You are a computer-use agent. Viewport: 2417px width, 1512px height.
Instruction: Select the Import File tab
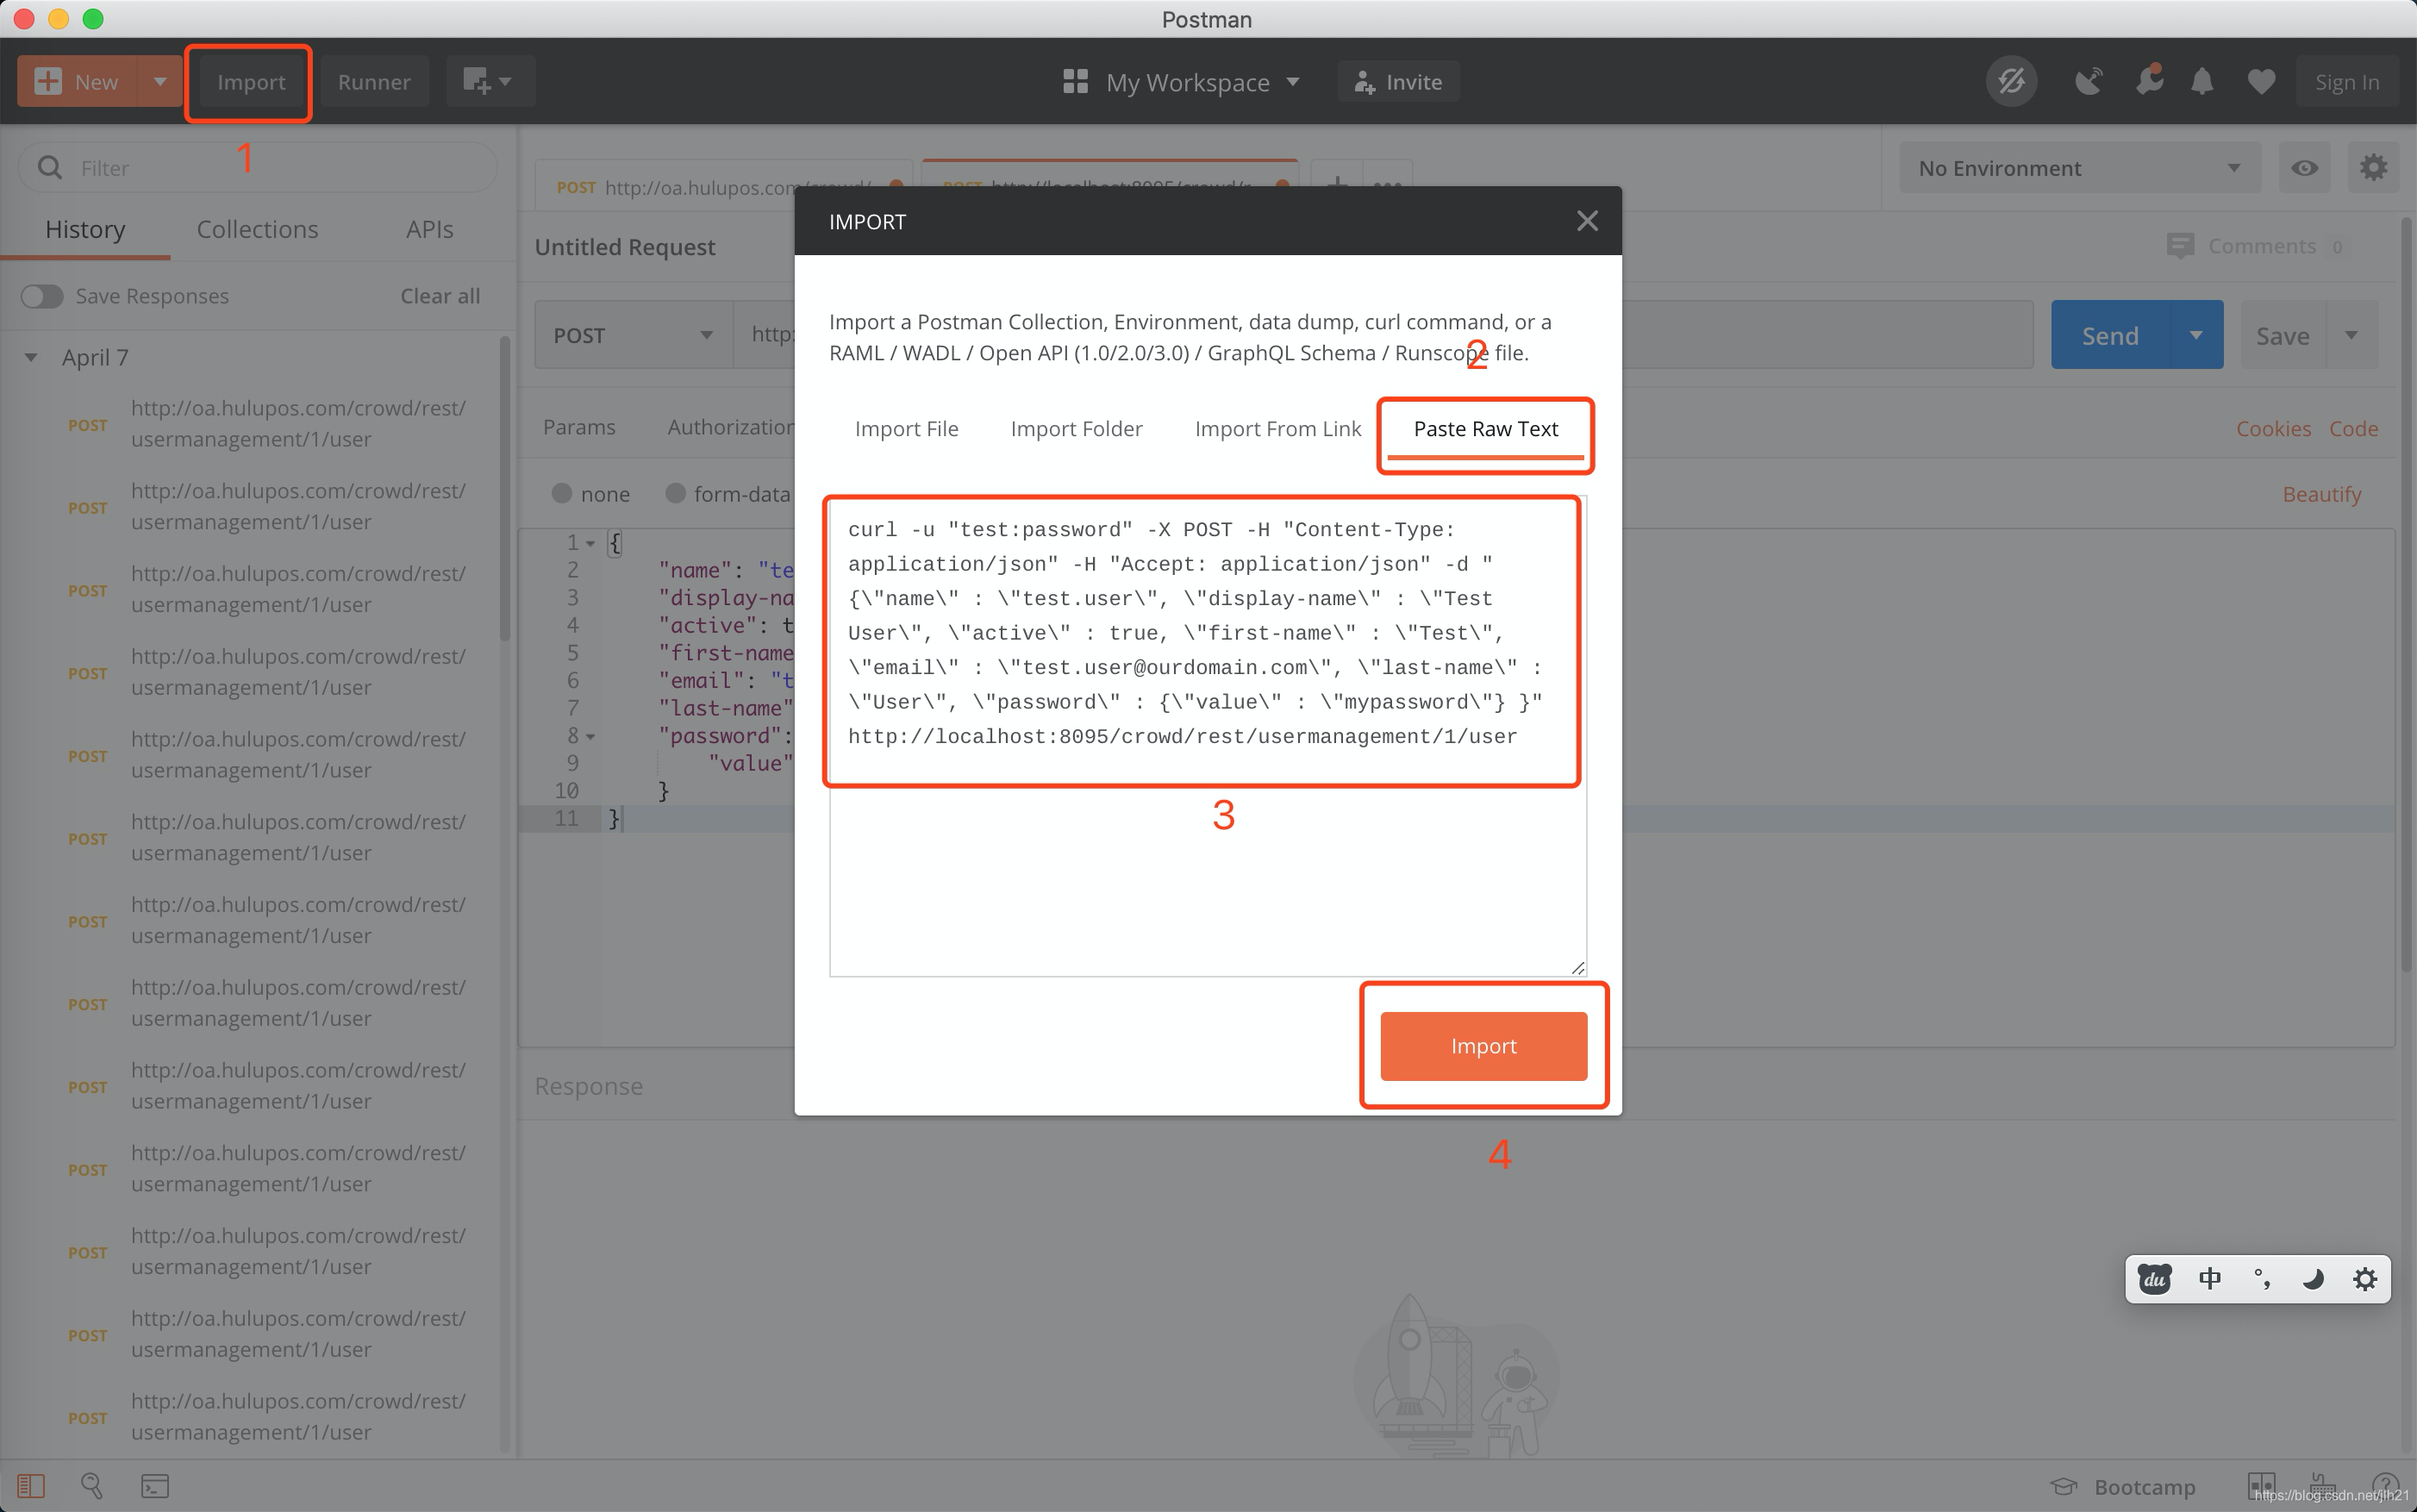click(906, 429)
